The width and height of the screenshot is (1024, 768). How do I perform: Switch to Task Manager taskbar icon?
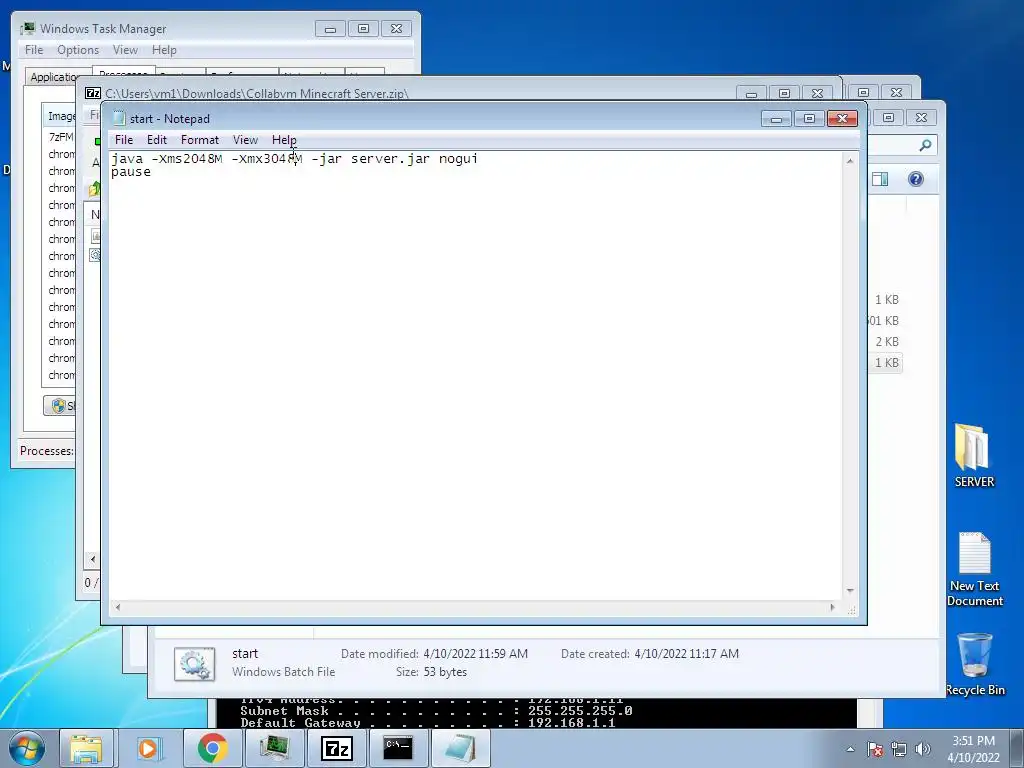(x=274, y=748)
